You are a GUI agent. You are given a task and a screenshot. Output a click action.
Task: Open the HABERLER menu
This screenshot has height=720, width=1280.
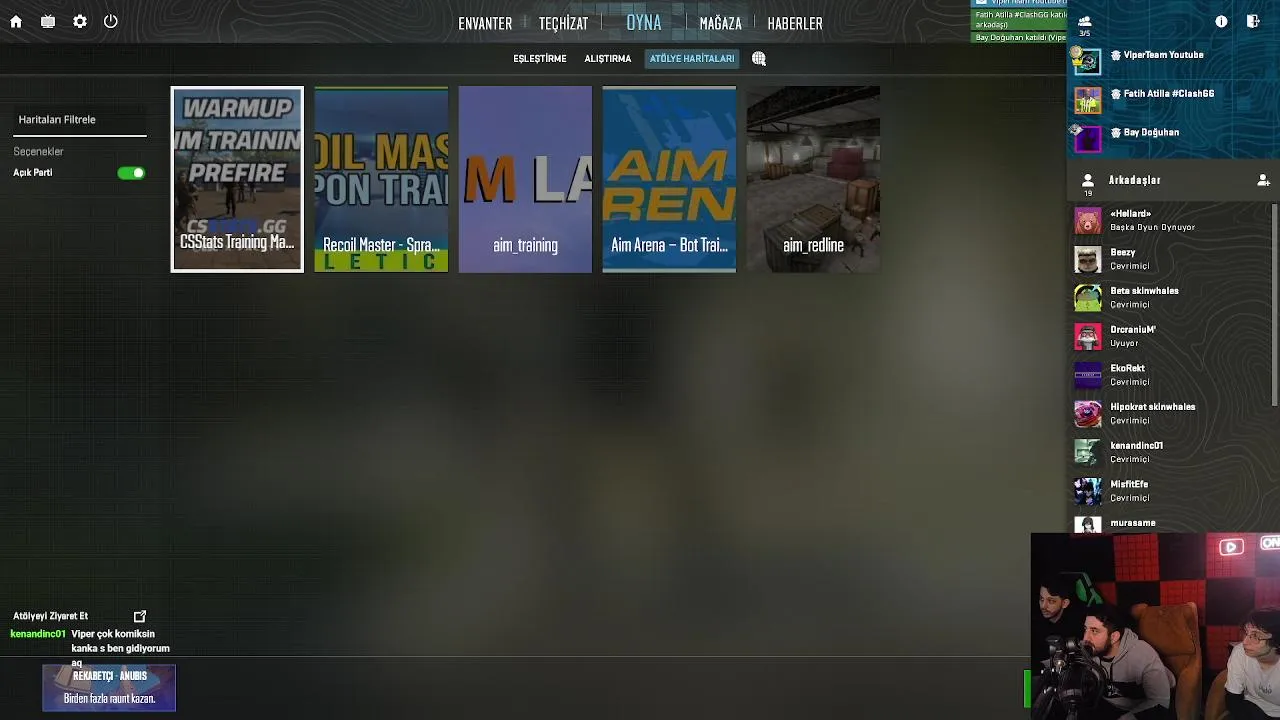click(795, 23)
